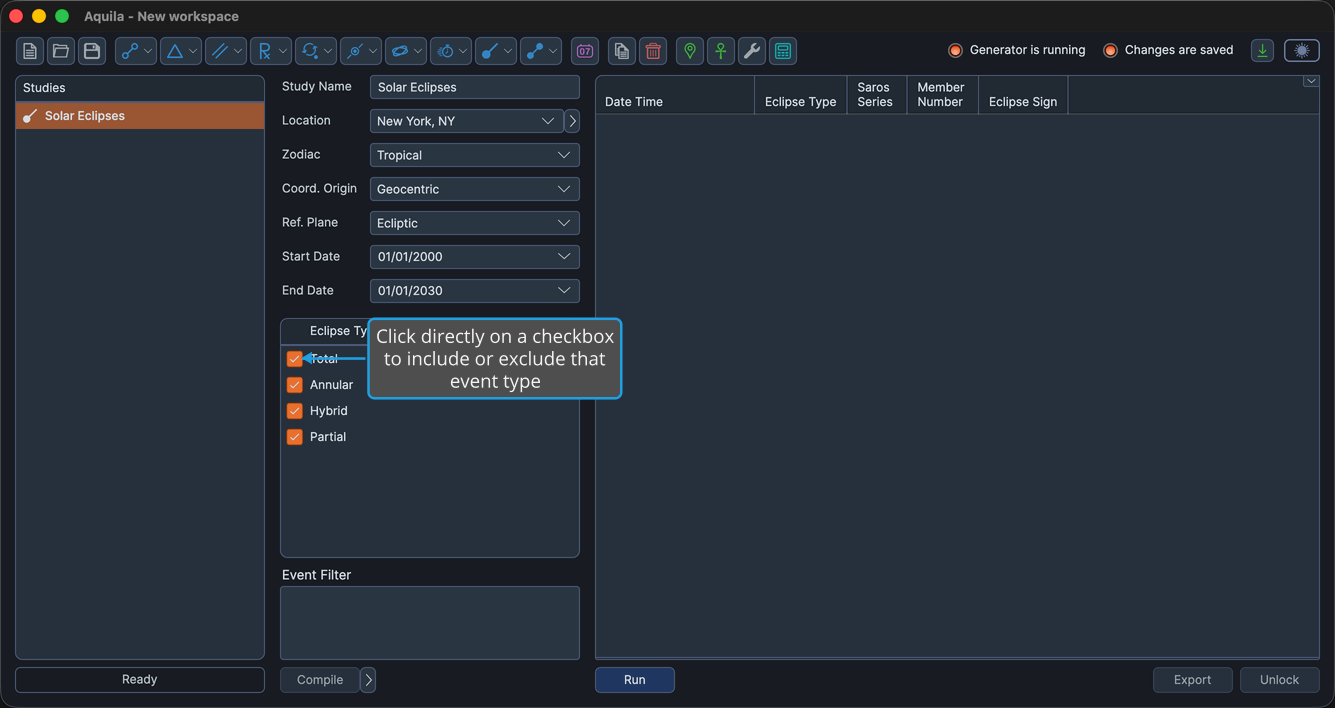Click the Studies panel header
Screen dimensions: 1335x708
click(140, 88)
